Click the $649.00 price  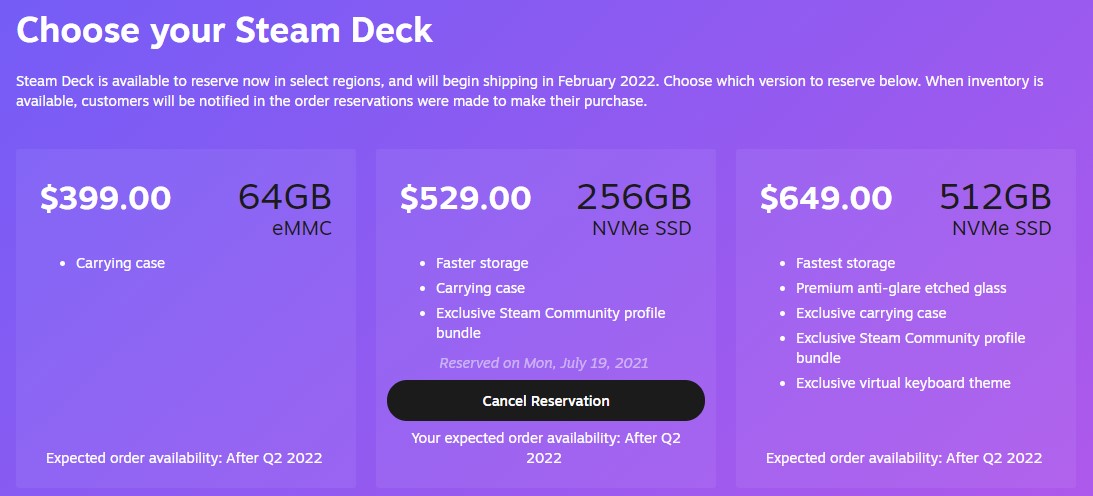[x=825, y=198]
